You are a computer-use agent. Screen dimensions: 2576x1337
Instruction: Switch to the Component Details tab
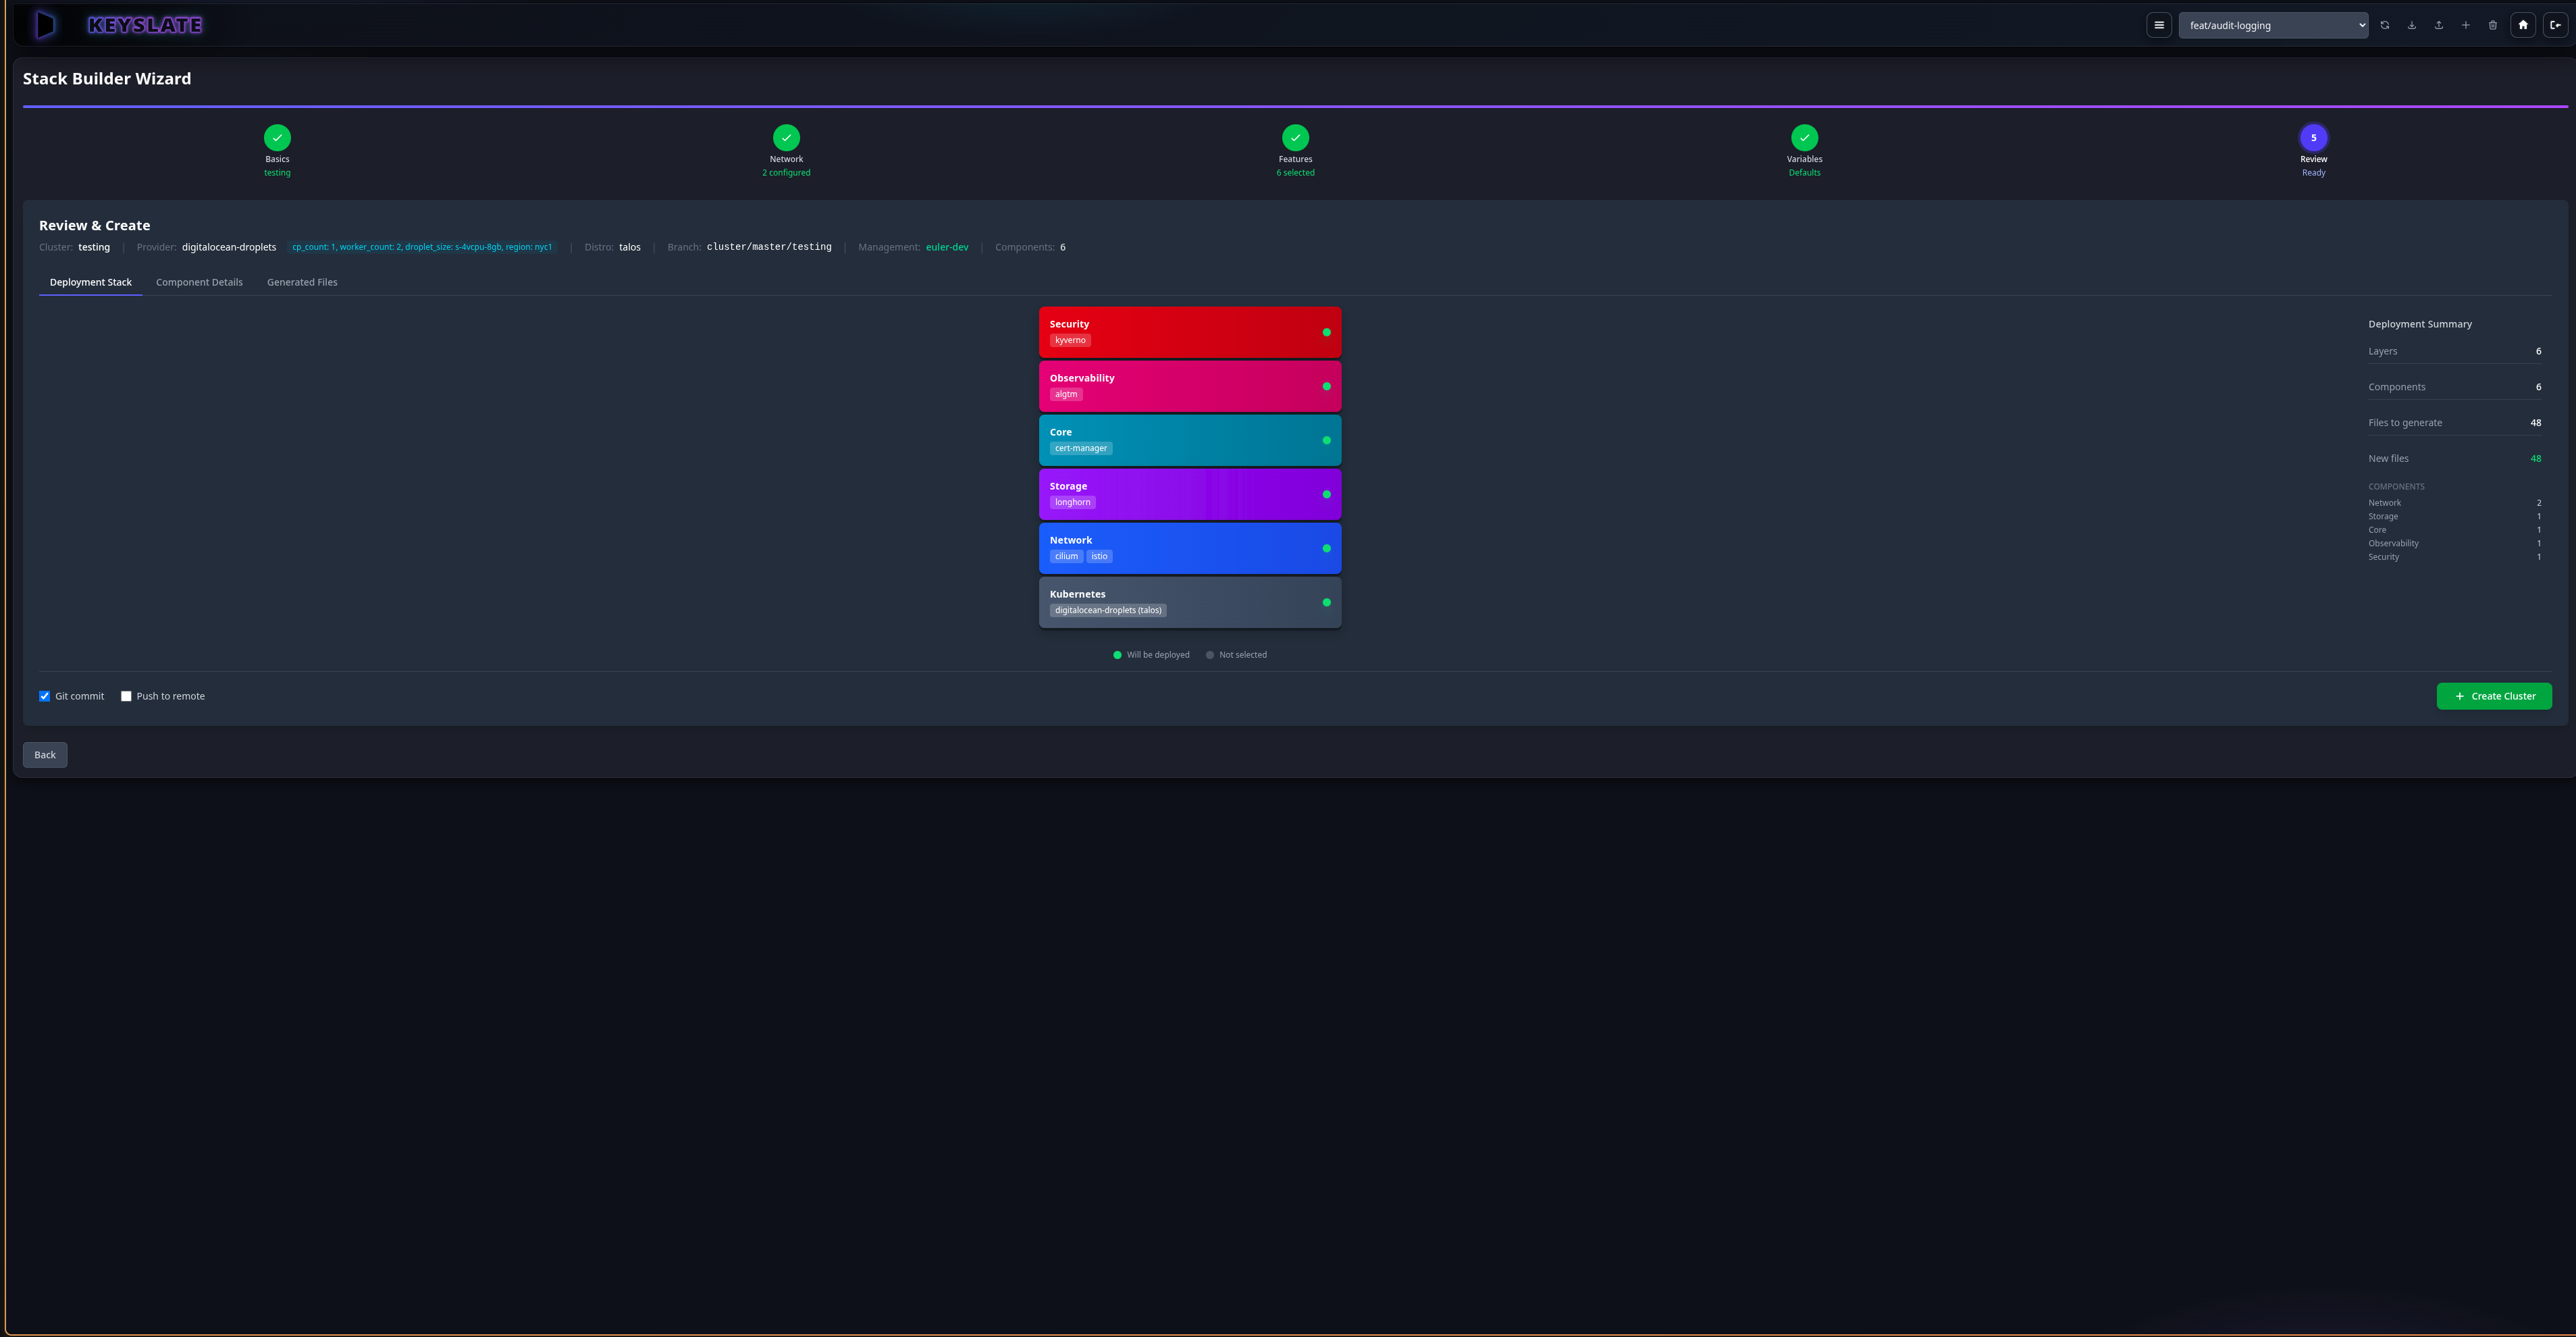tap(199, 282)
